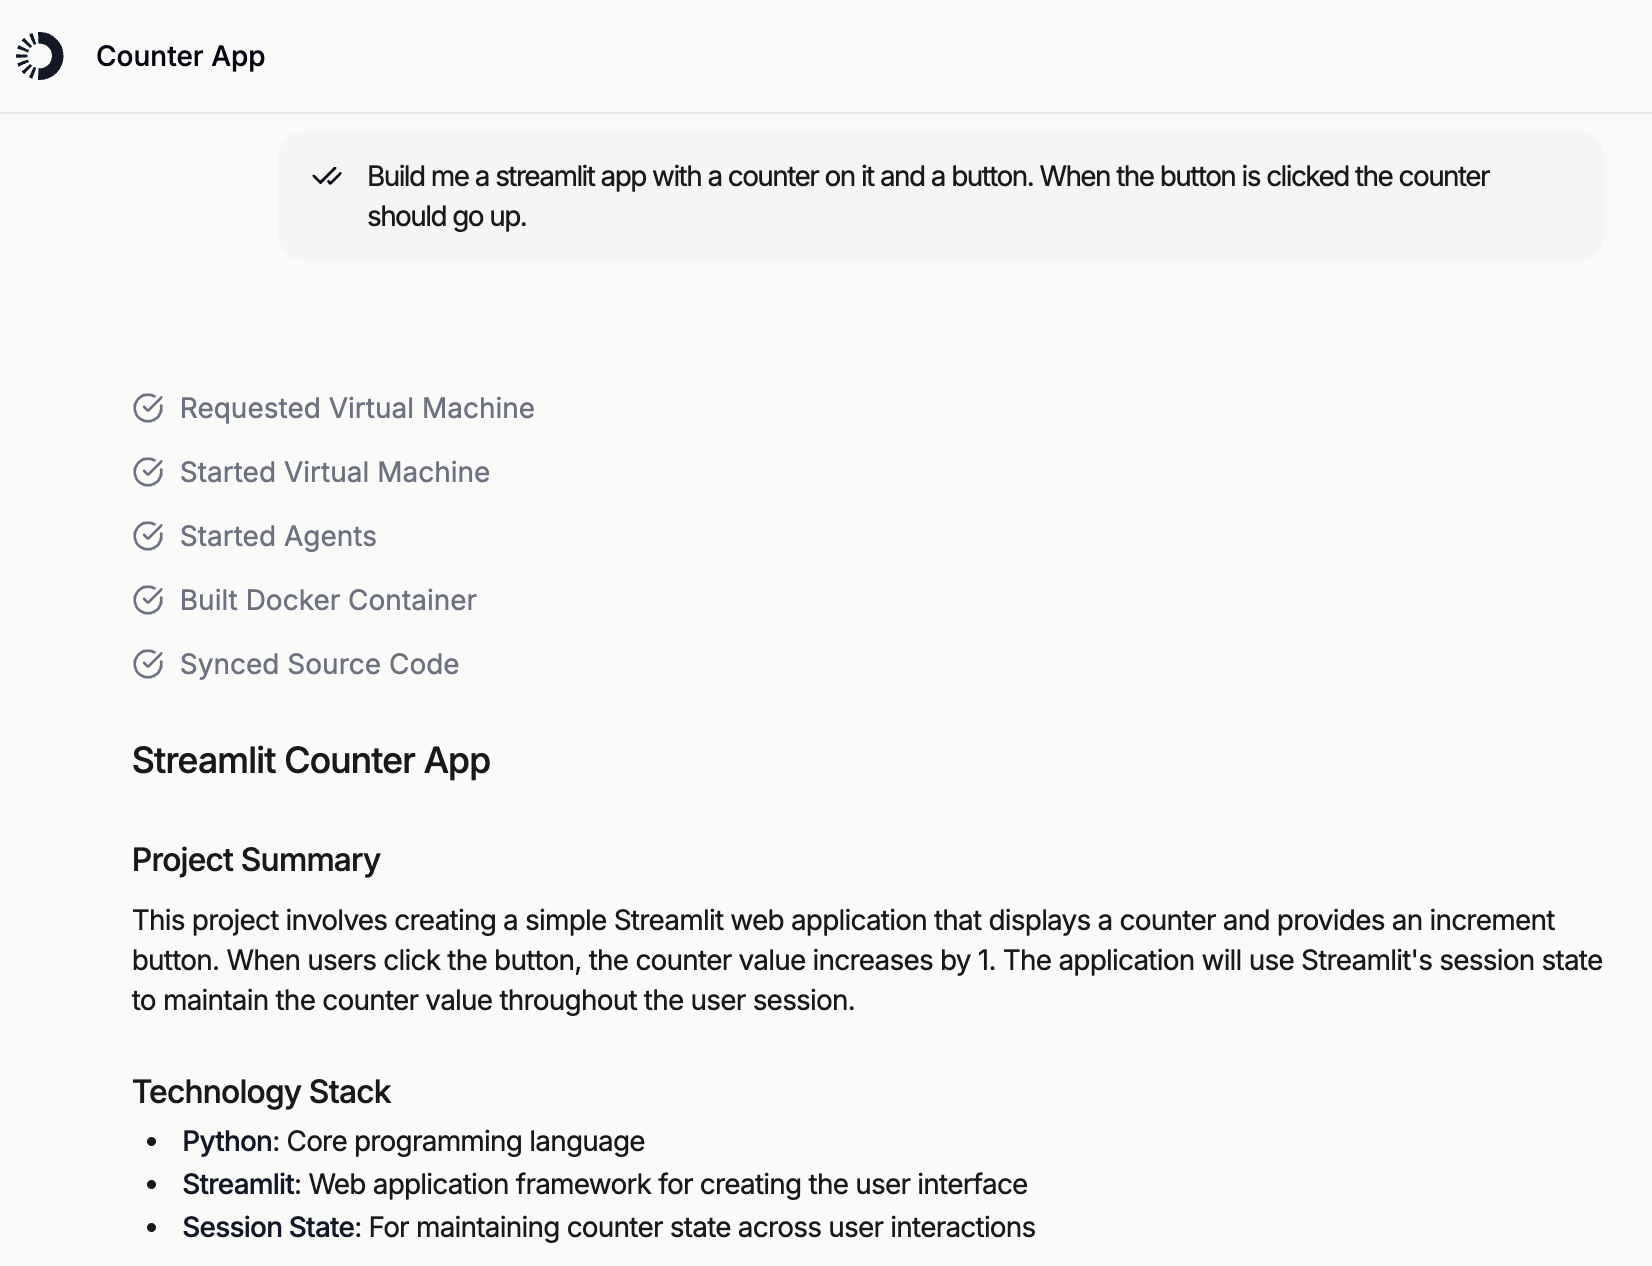Toggle the Synced Source Code completion indicator
Viewport: 1652px width, 1266px height.
(148, 663)
